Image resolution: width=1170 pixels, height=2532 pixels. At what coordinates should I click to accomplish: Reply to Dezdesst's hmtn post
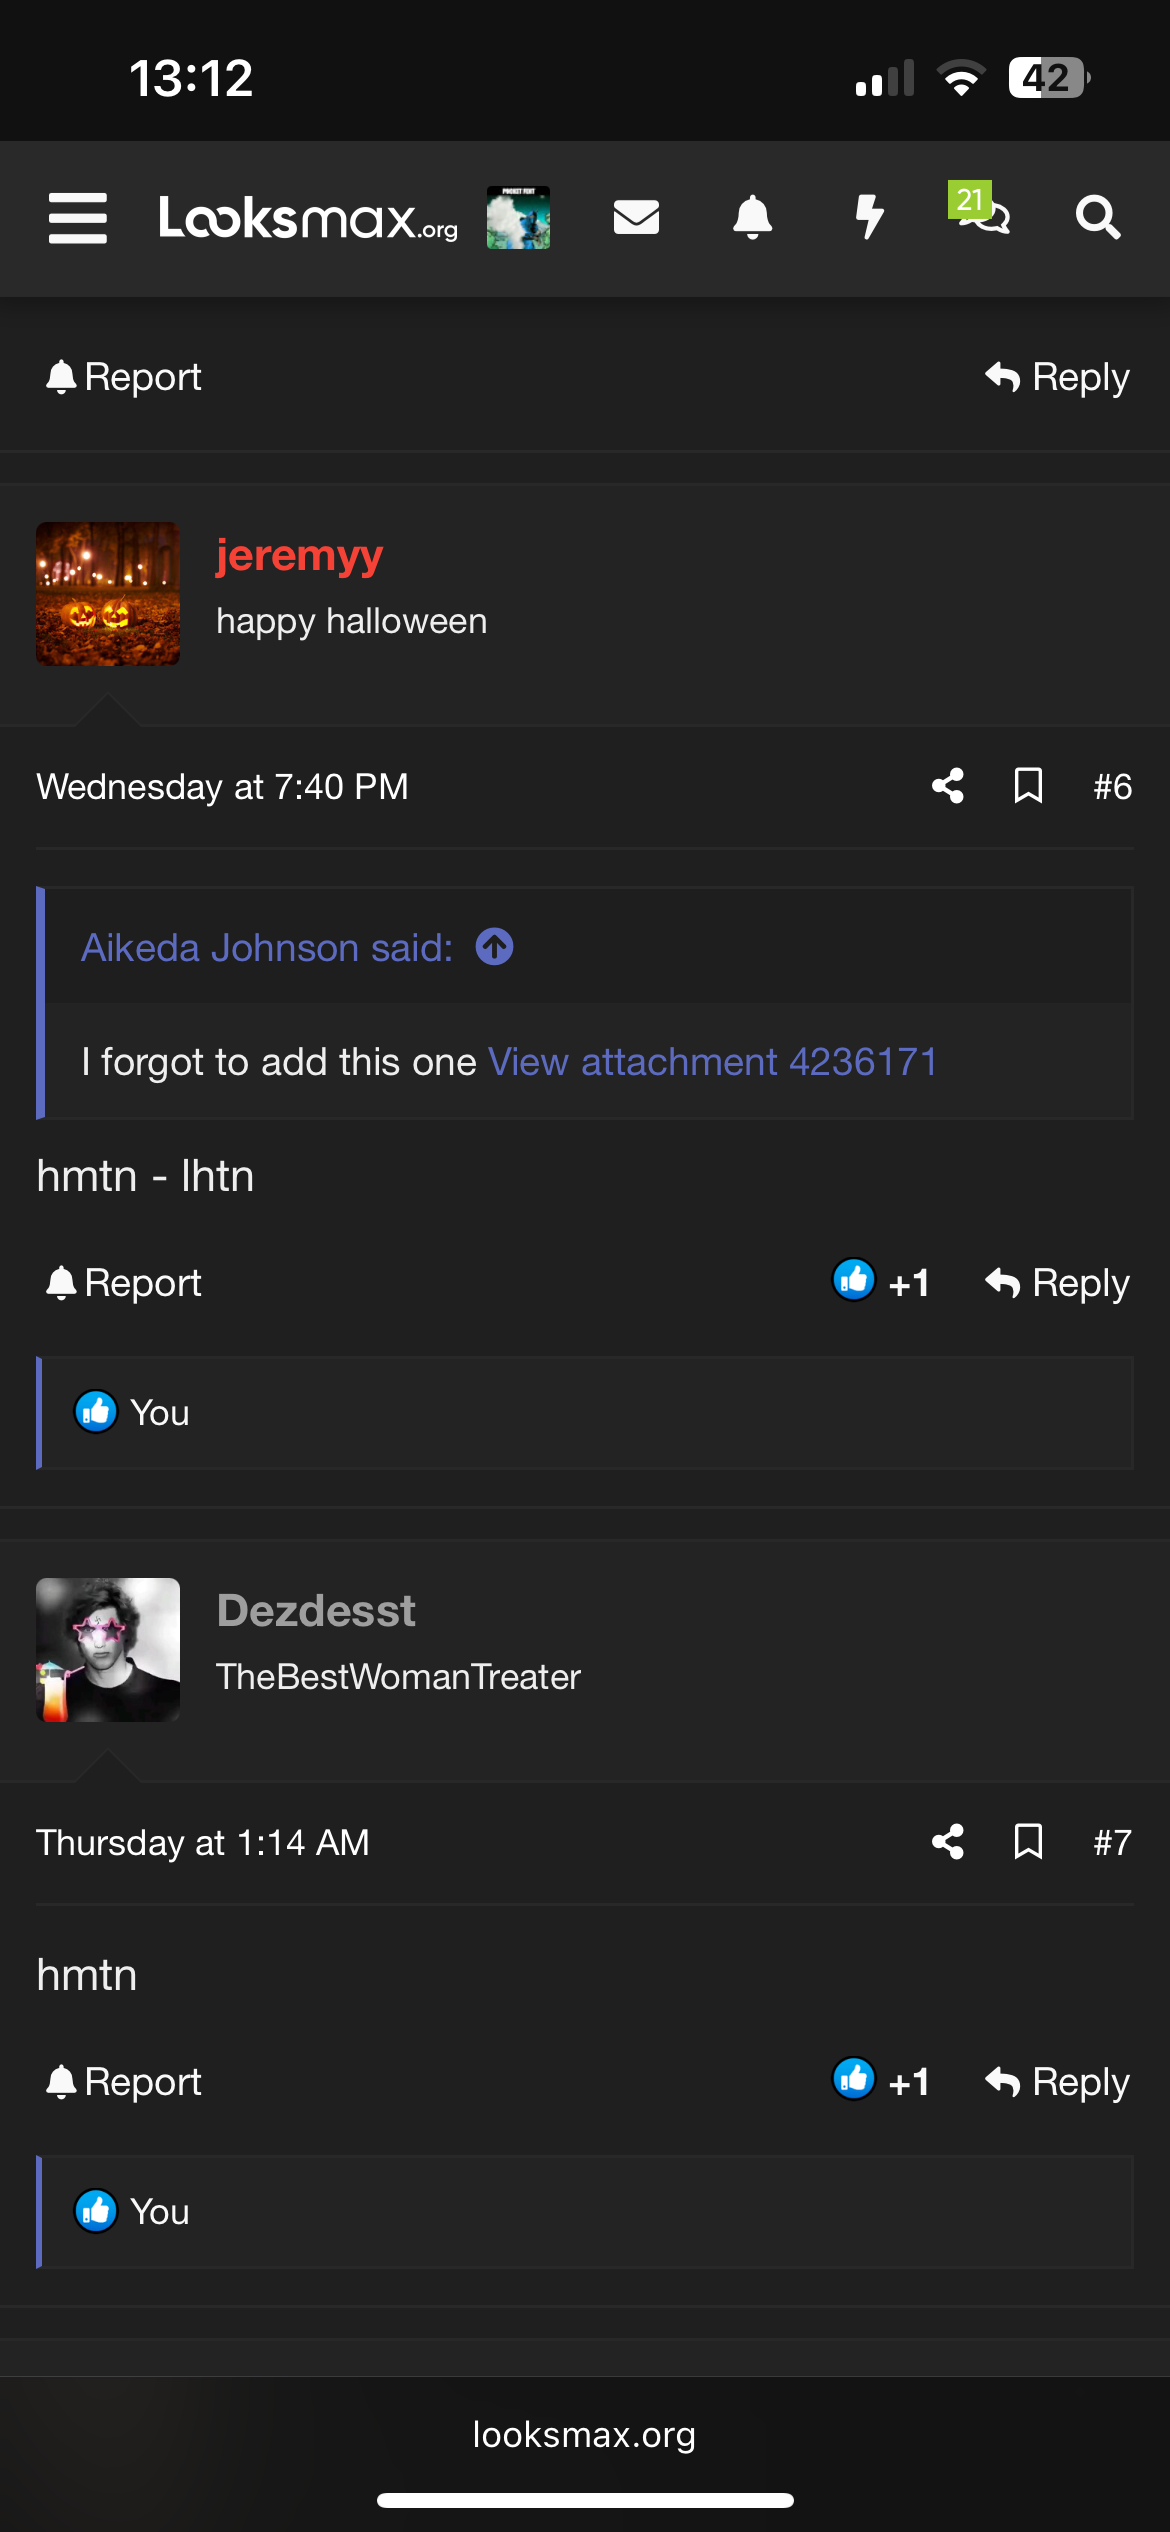click(1057, 2082)
